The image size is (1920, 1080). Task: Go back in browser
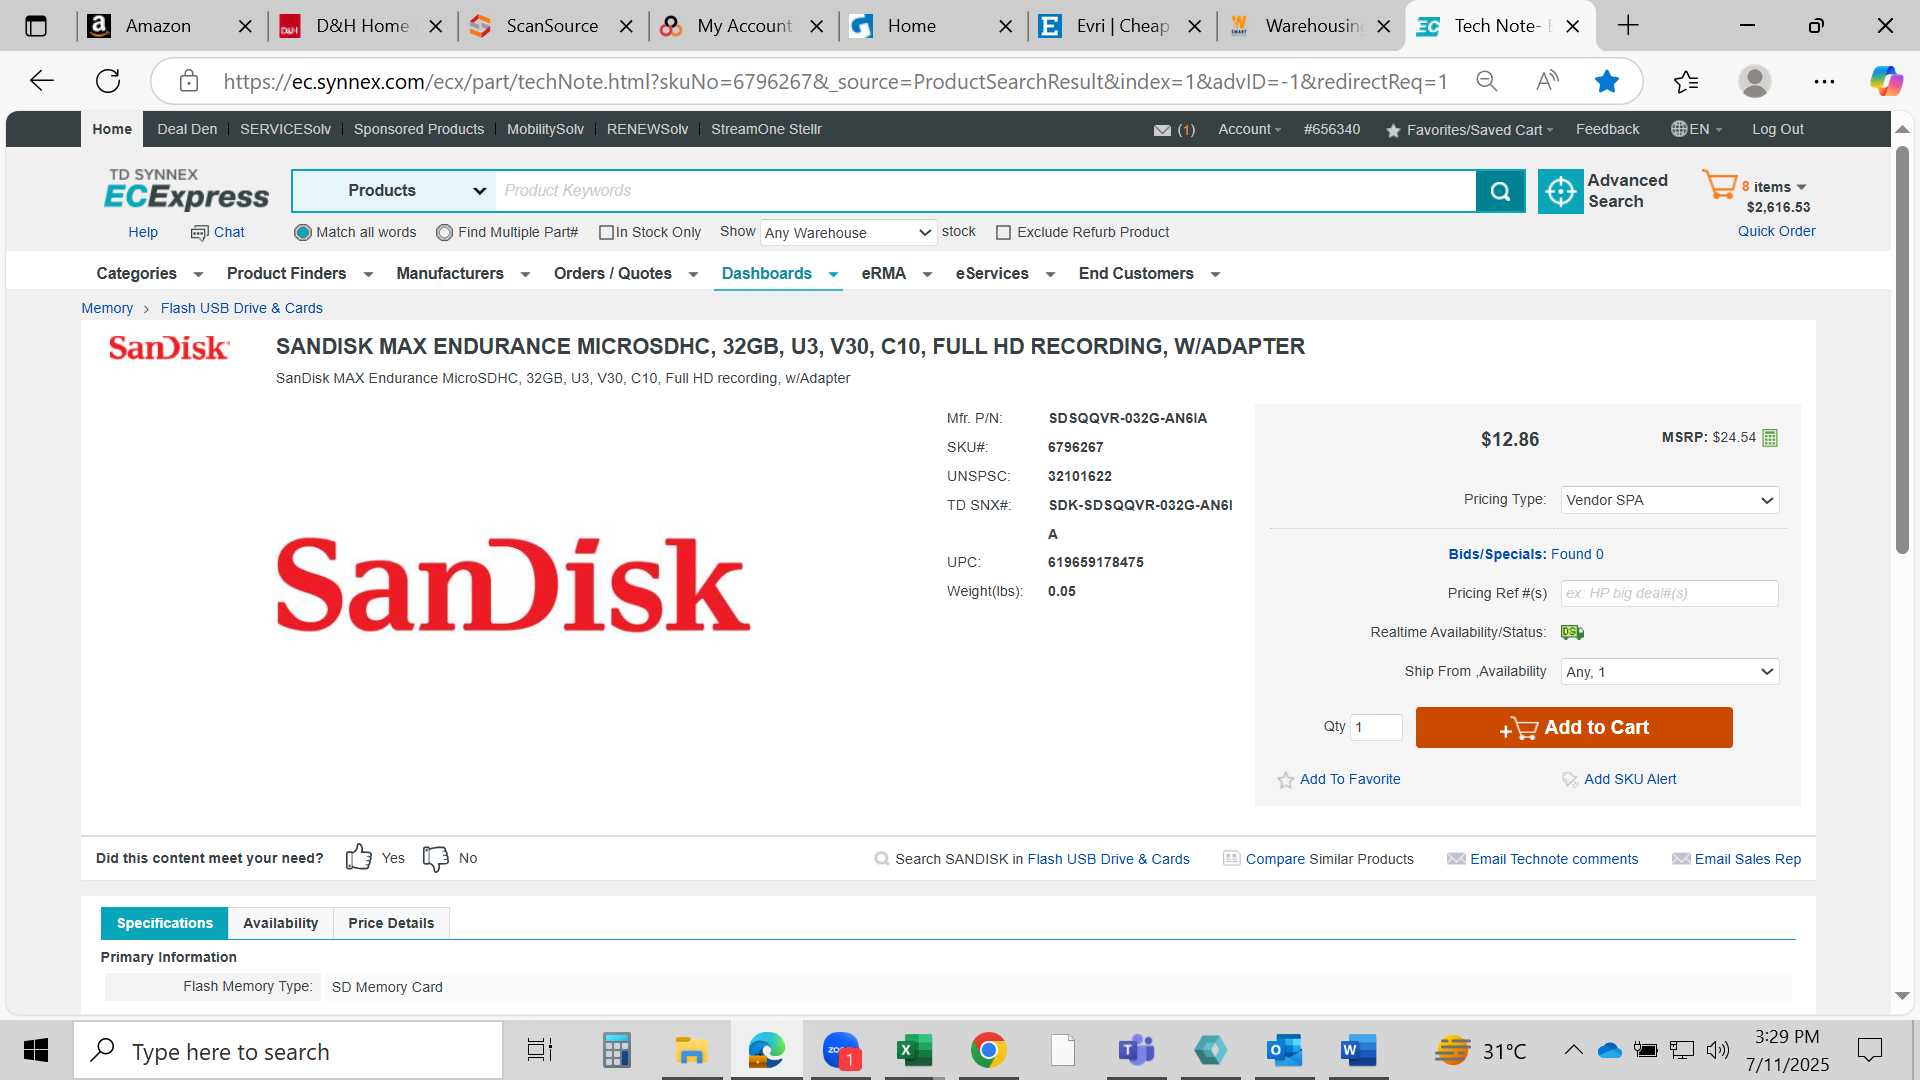41,81
